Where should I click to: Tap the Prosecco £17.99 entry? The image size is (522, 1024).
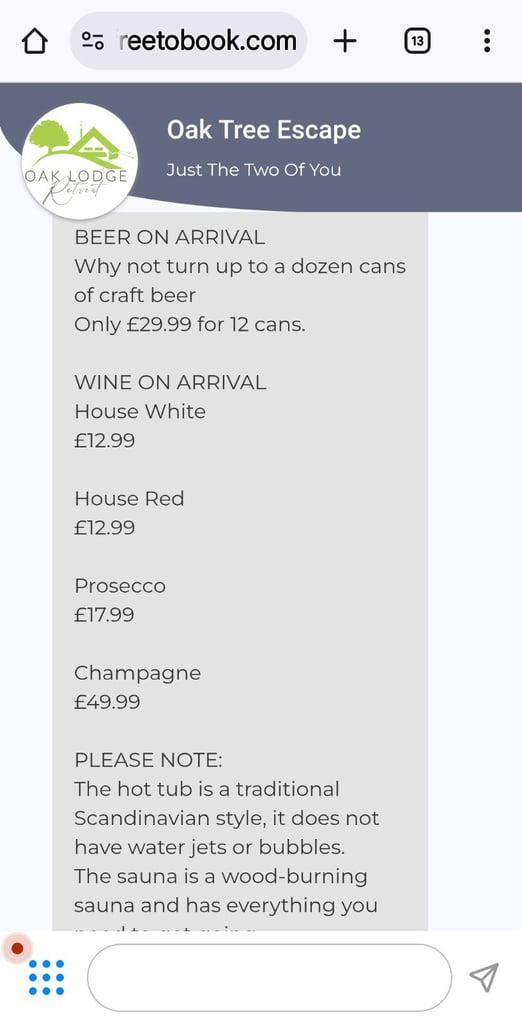click(x=120, y=600)
